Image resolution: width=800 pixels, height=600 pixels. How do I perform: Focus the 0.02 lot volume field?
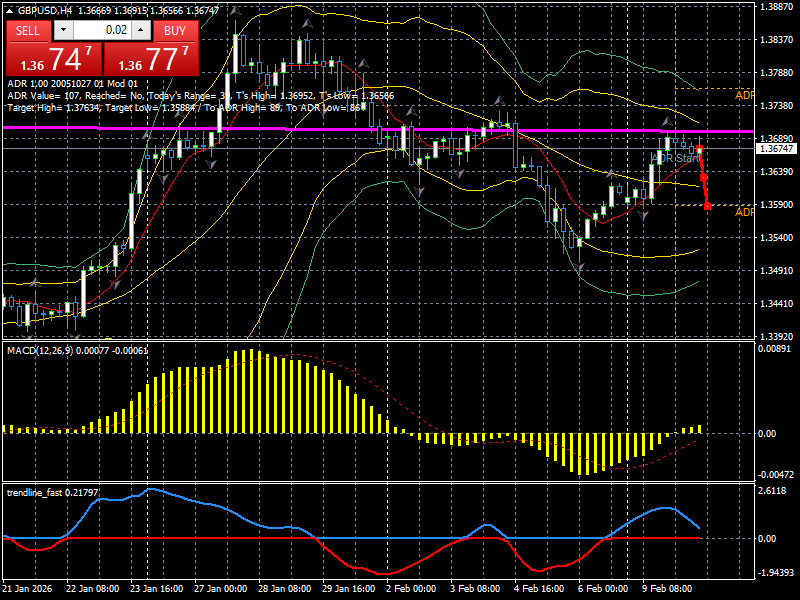click(103, 30)
